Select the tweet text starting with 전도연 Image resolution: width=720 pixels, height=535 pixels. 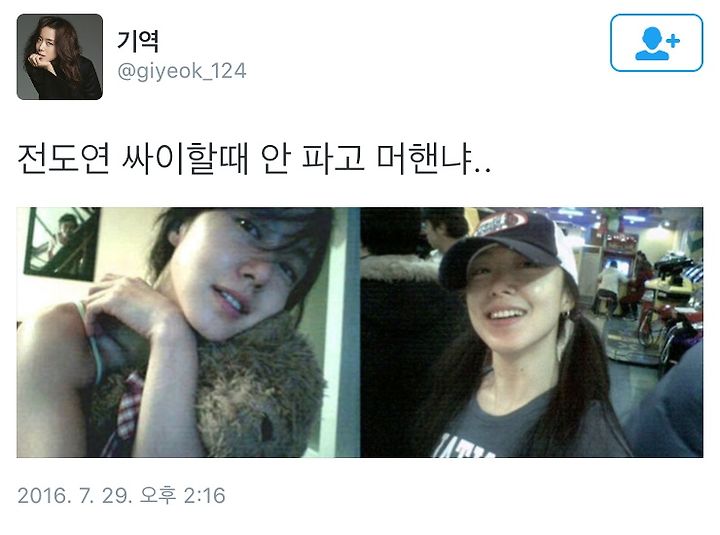point(254,158)
